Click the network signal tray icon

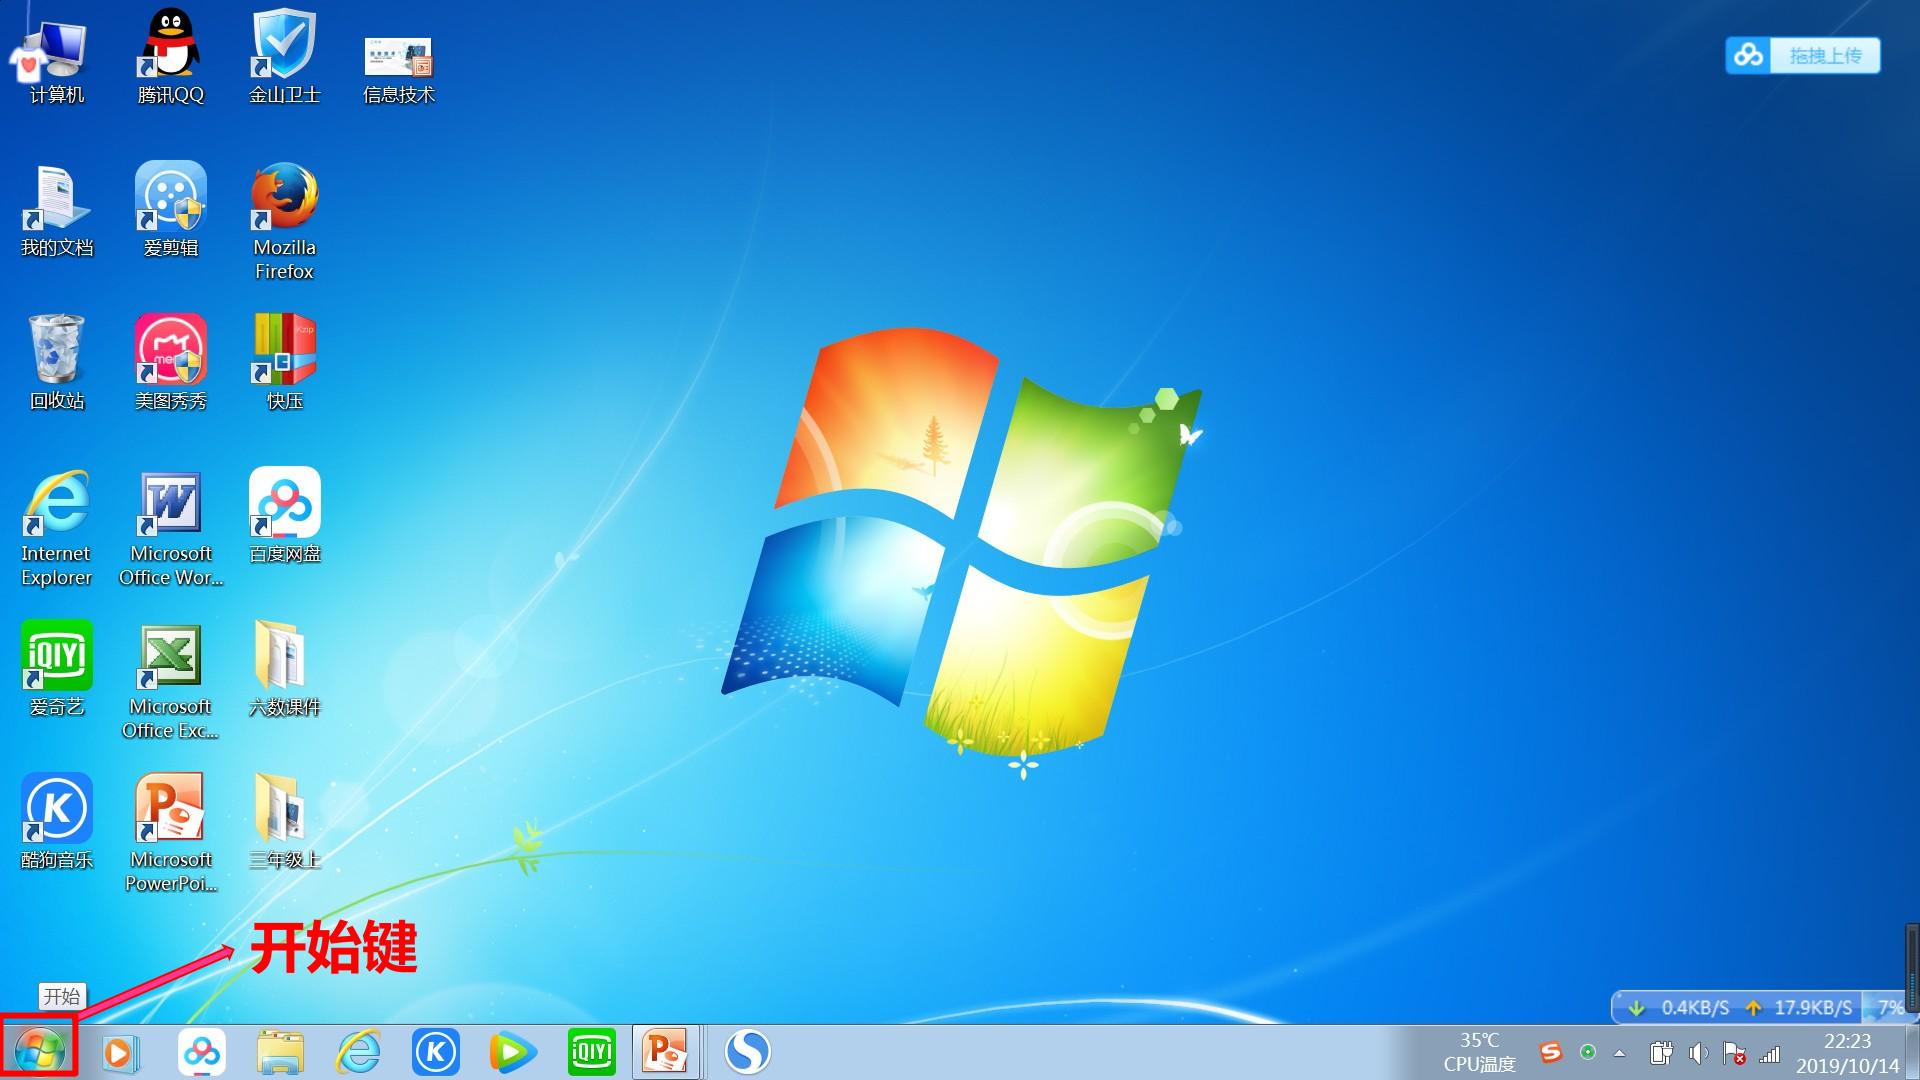(1770, 1053)
